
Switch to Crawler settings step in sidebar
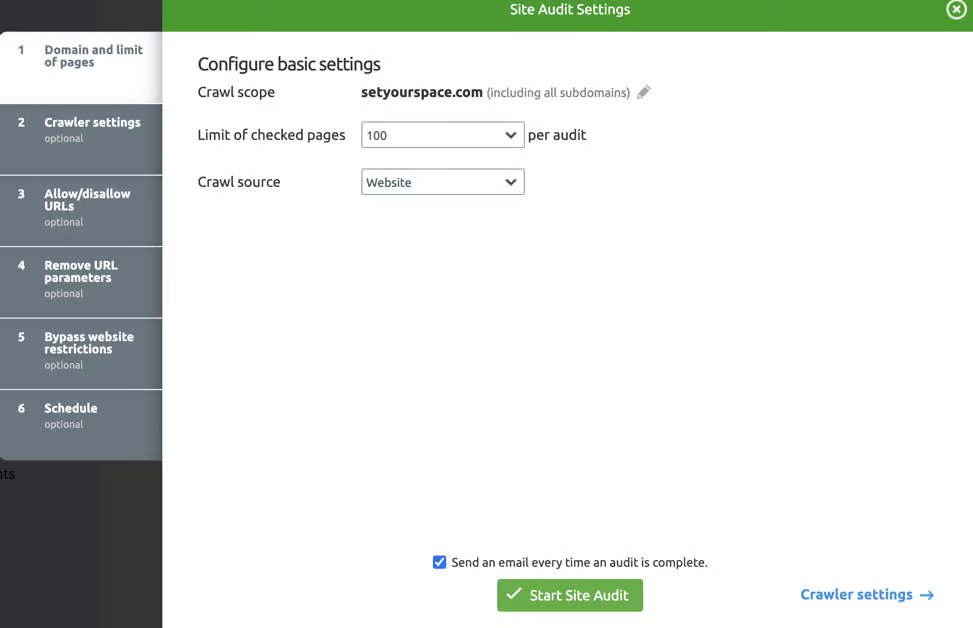click(x=81, y=139)
